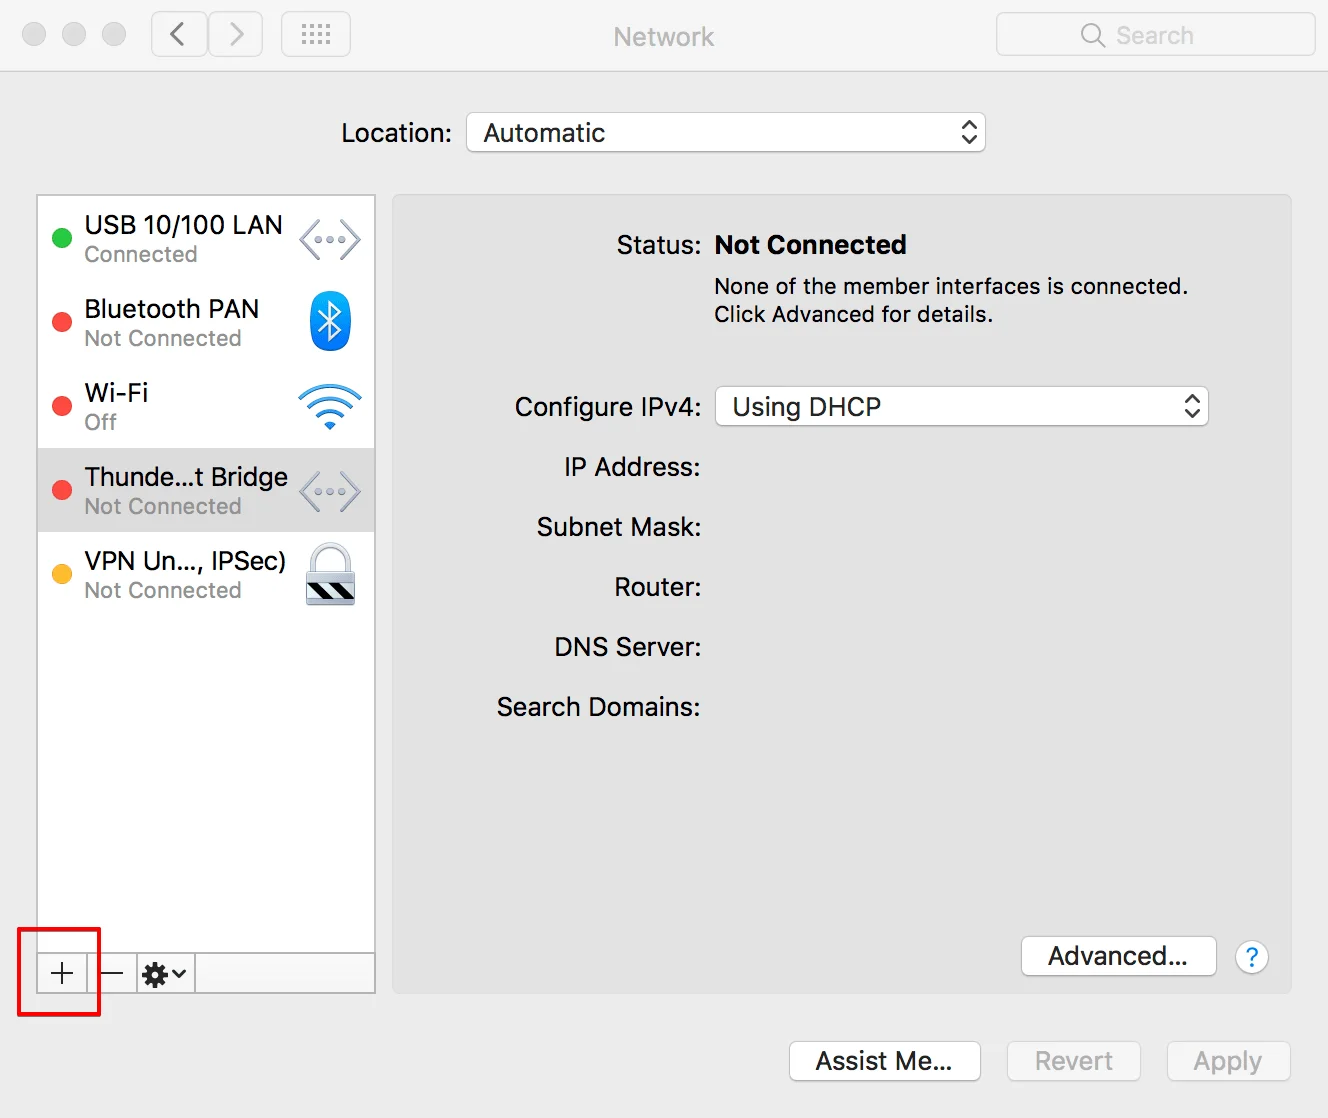Click the Apply button
The width and height of the screenshot is (1328, 1118).
[x=1227, y=1061]
